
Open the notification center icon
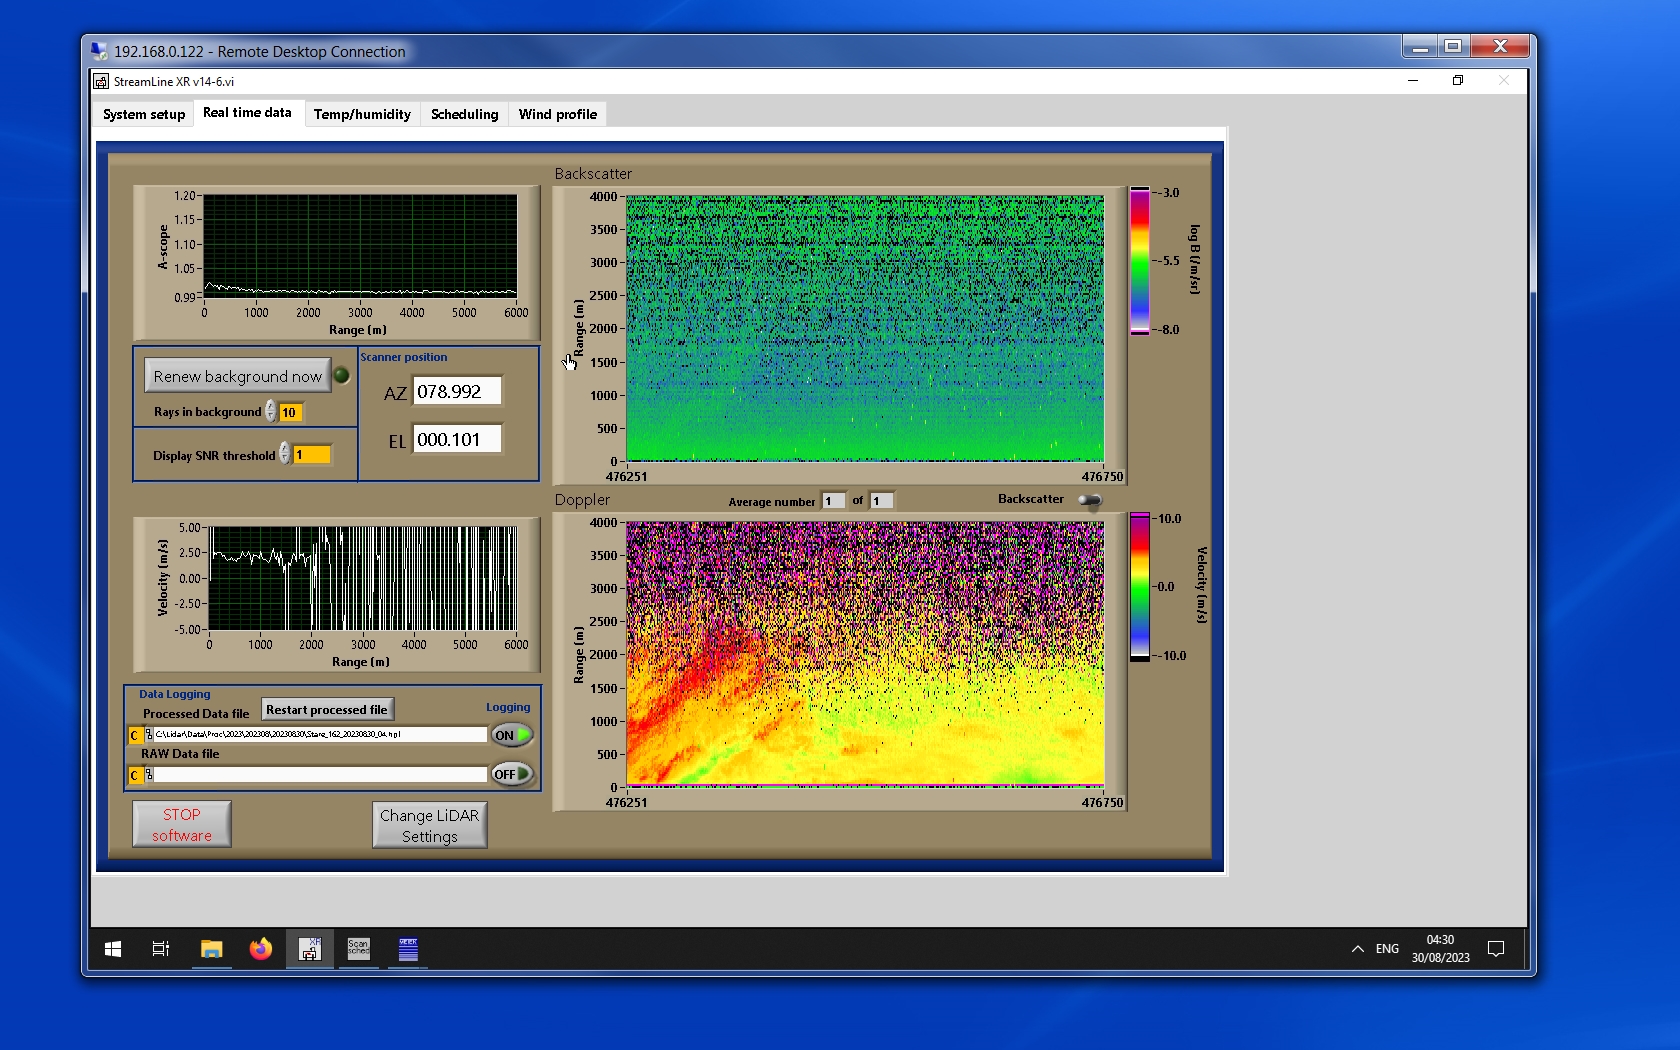pyautogui.click(x=1496, y=949)
